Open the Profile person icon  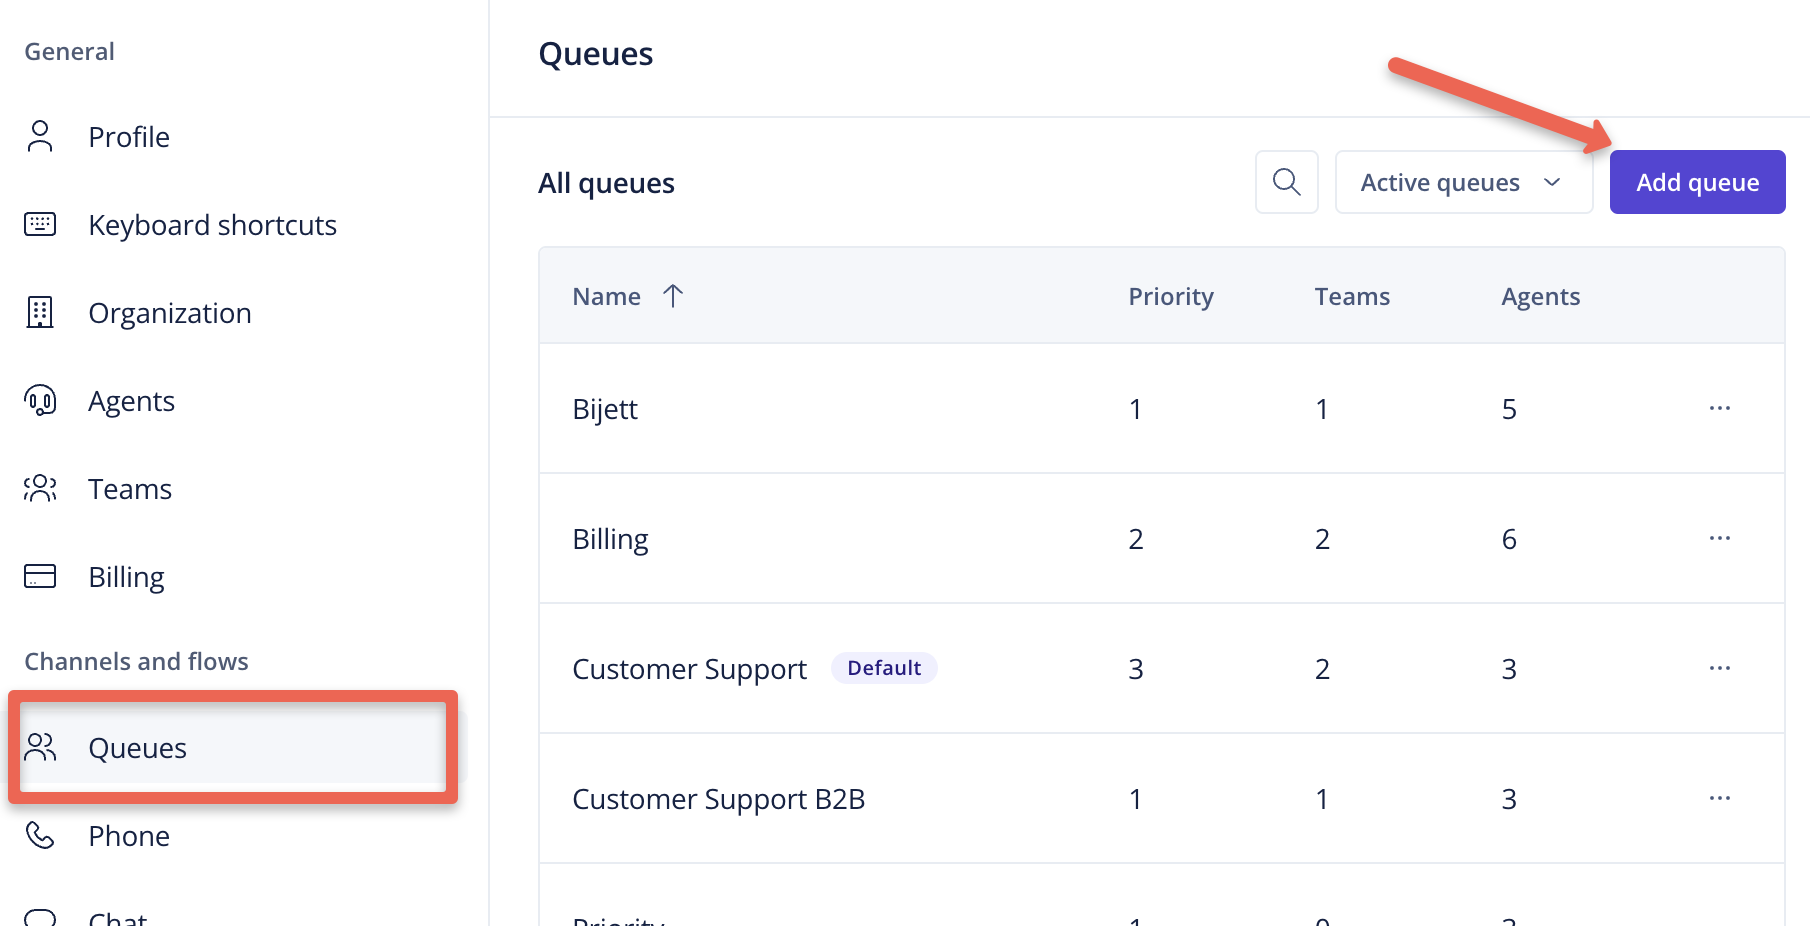(40, 136)
